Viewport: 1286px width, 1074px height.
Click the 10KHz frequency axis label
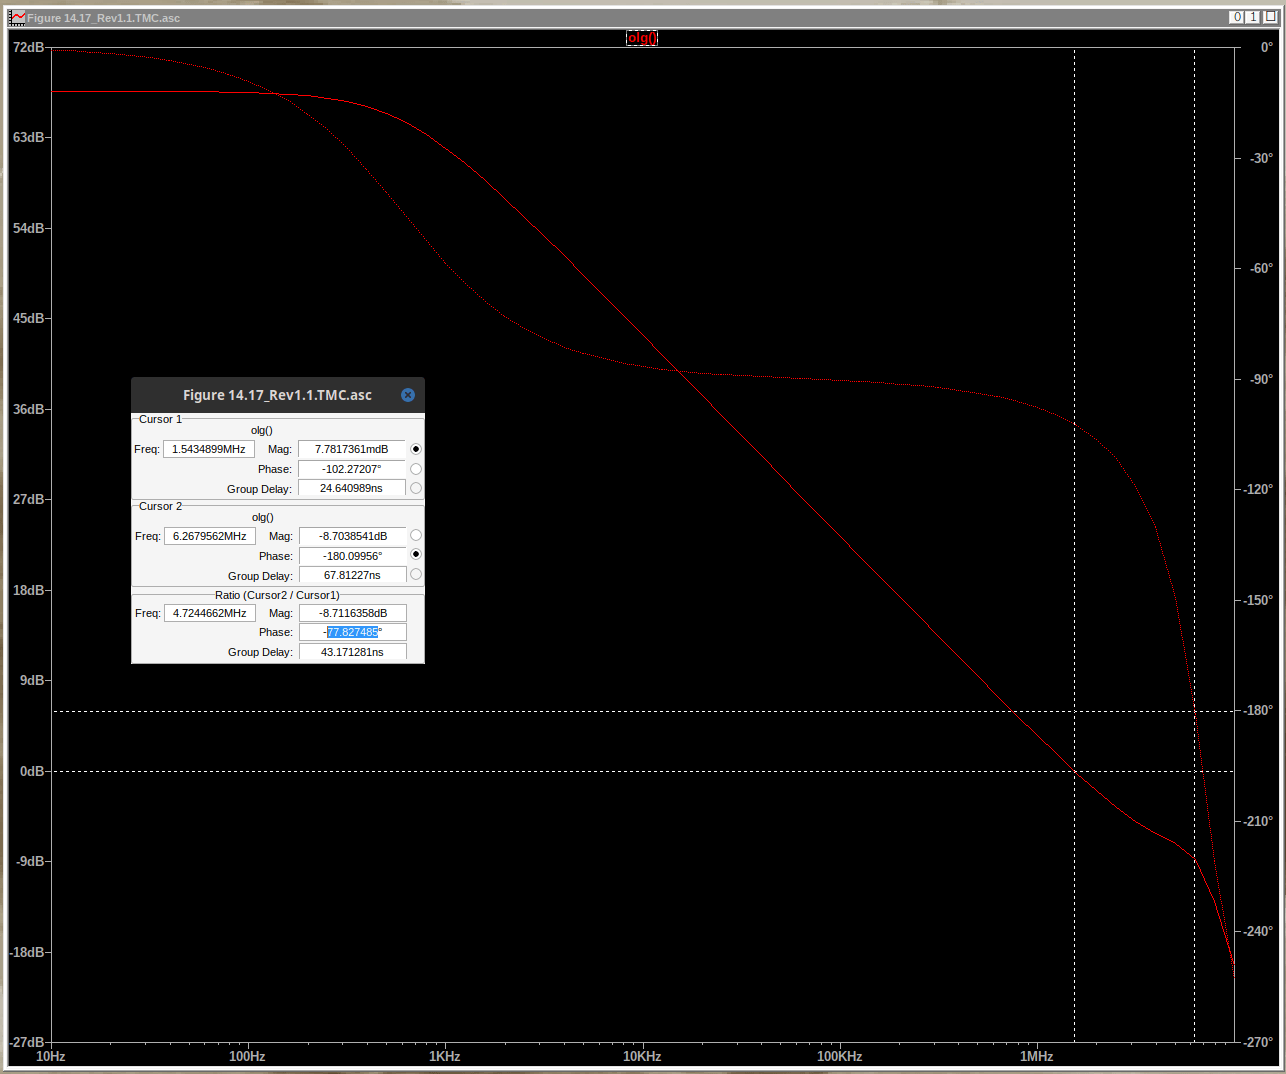[x=642, y=1057]
